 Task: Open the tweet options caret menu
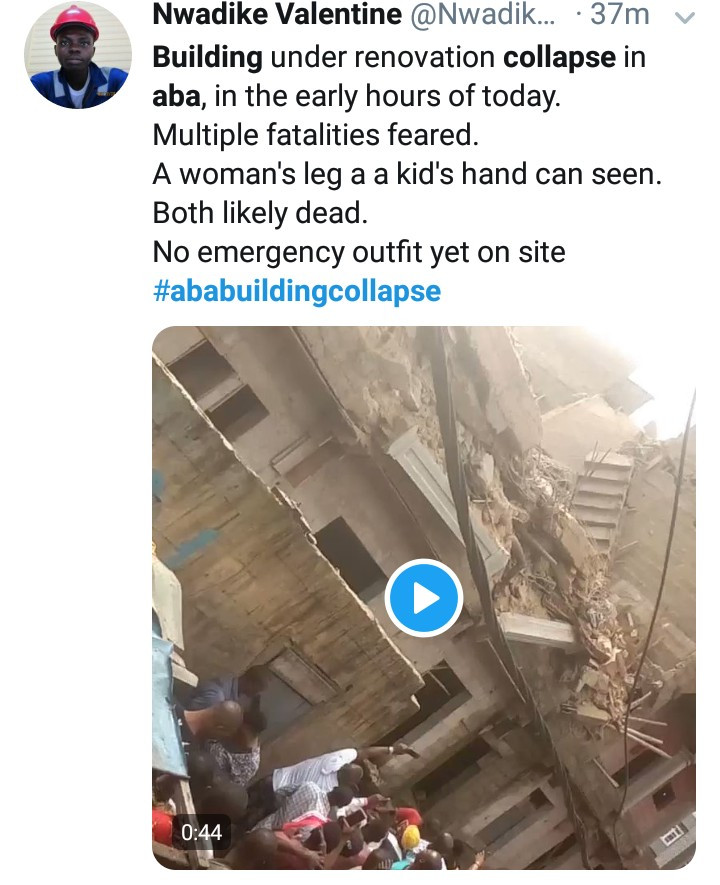click(685, 17)
